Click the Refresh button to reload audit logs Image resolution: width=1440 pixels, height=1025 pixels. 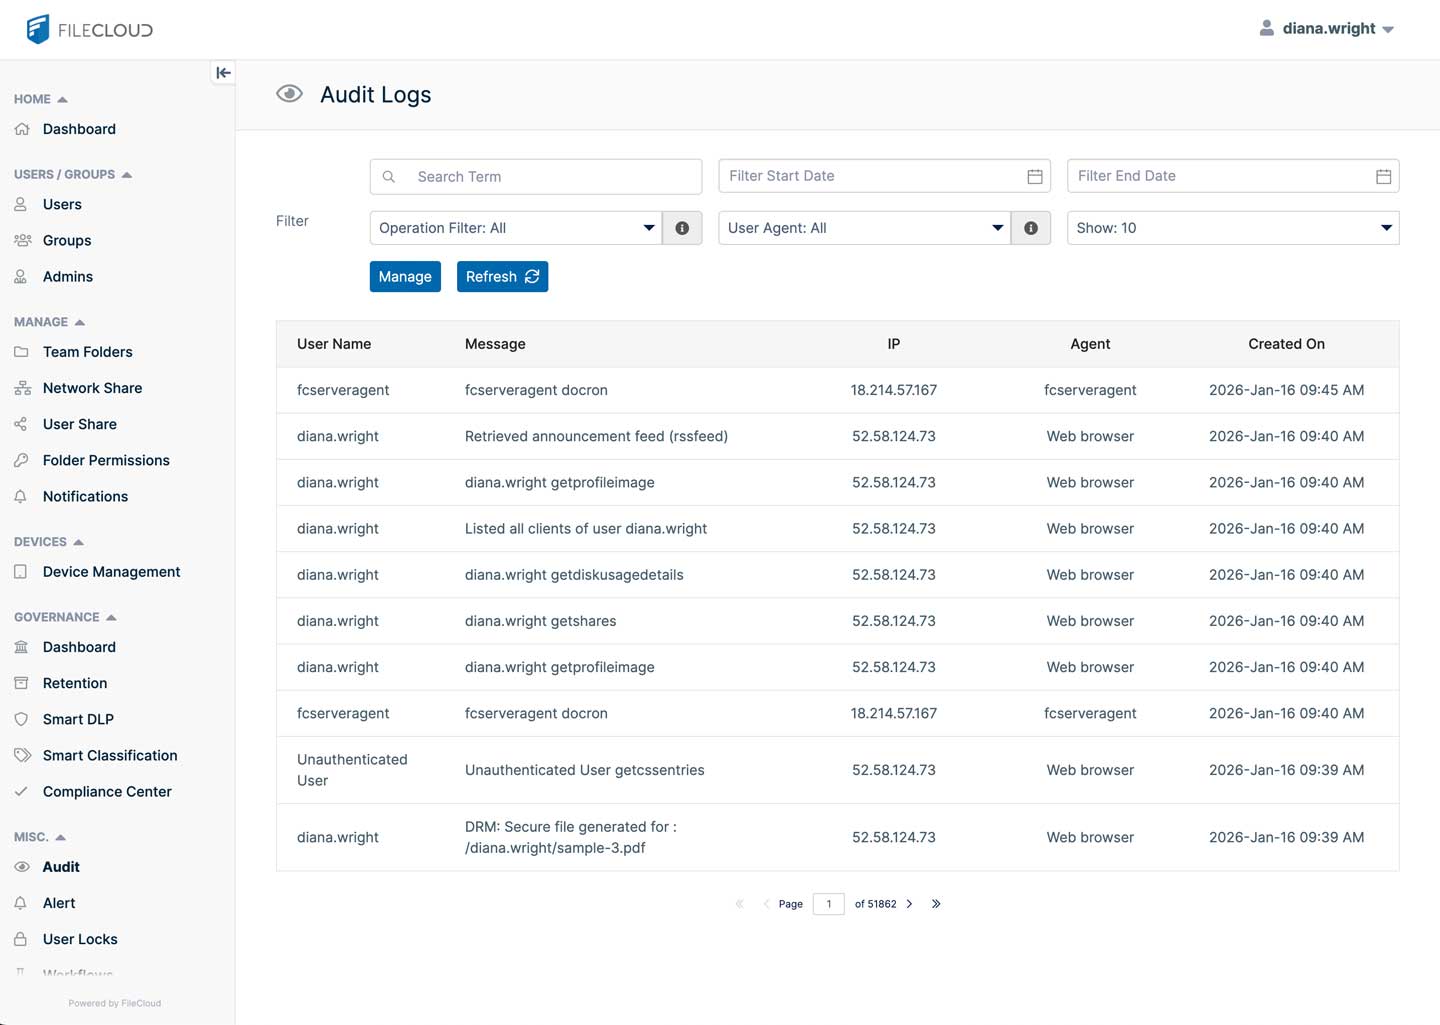[x=502, y=276]
